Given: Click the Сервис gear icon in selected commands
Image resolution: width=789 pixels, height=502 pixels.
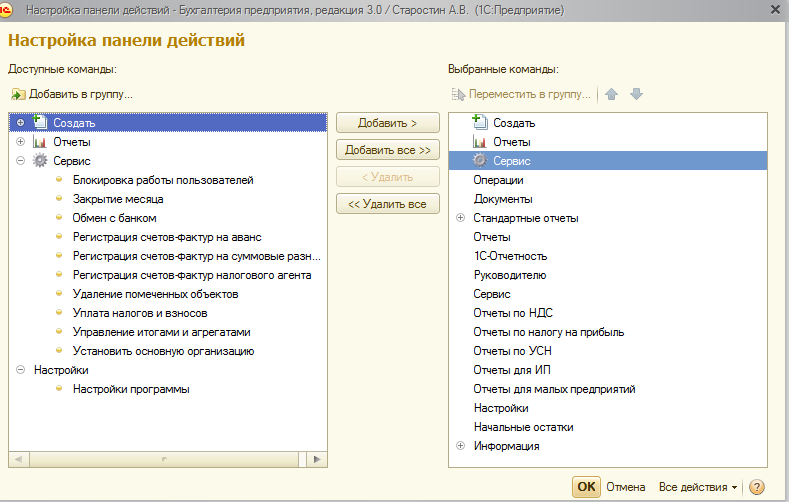Looking at the screenshot, I should [x=480, y=160].
